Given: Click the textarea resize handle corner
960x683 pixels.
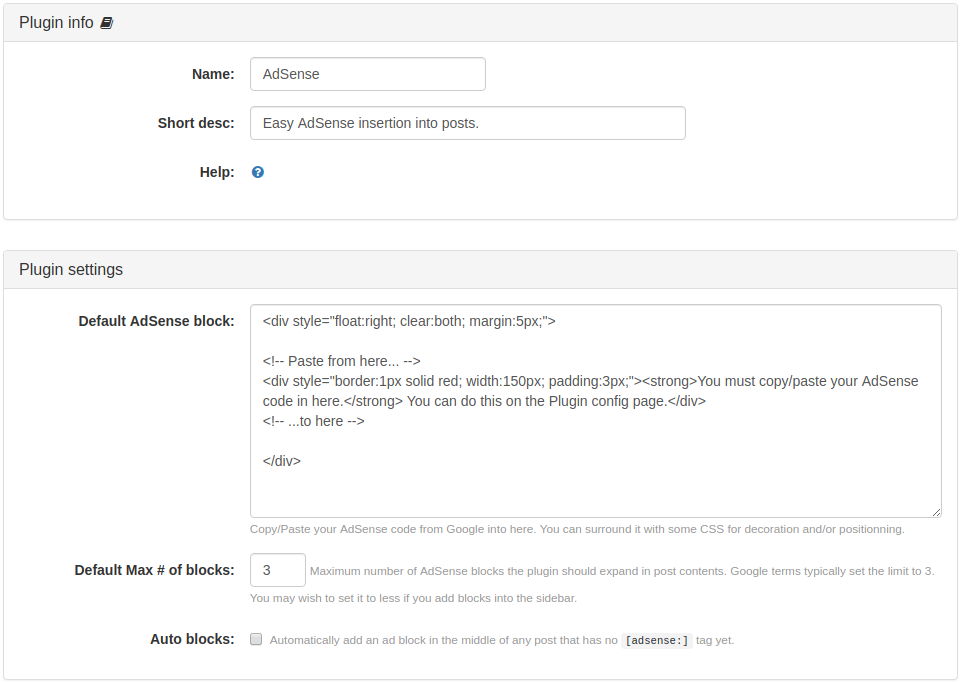Looking at the screenshot, I should pos(936,512).
